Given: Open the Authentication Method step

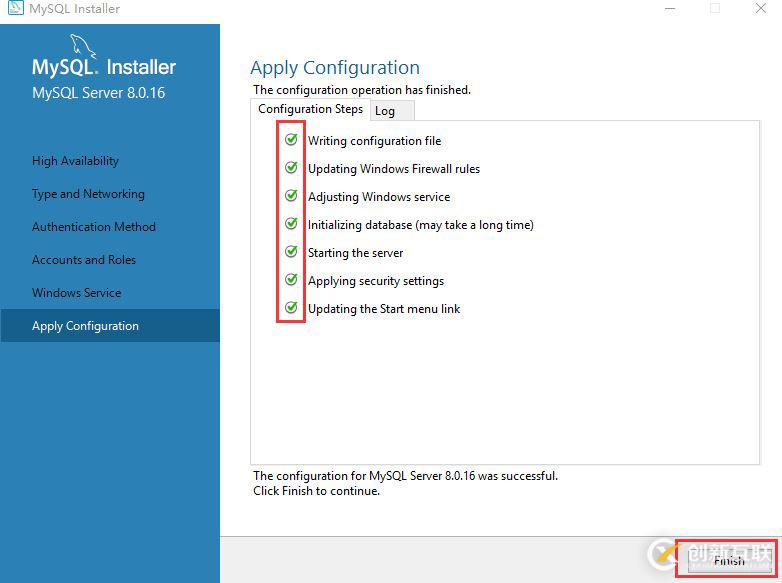Looking at the screenshot, I should [94, 226].
